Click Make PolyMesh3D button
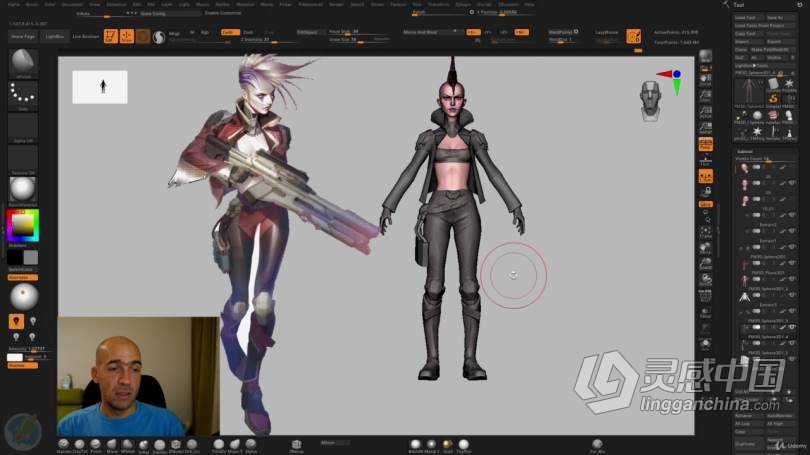The image size is (810, 455). click(x=772, y=50)
